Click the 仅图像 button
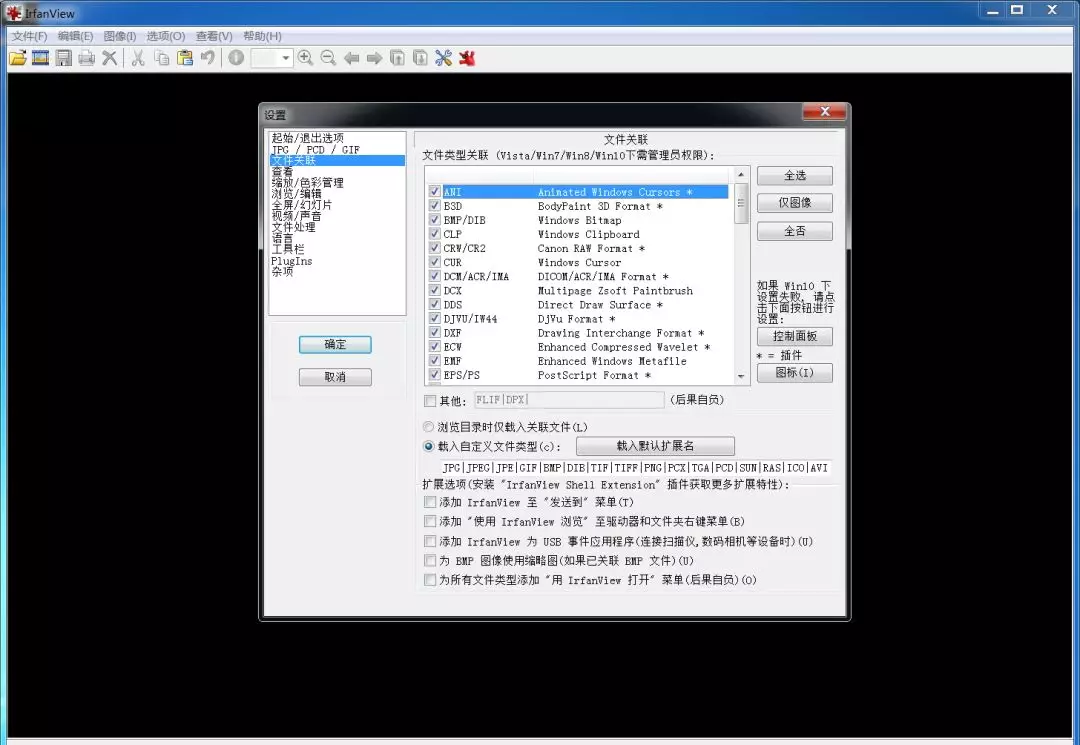This screenshot has height=745, width=1080. point(795,203)
